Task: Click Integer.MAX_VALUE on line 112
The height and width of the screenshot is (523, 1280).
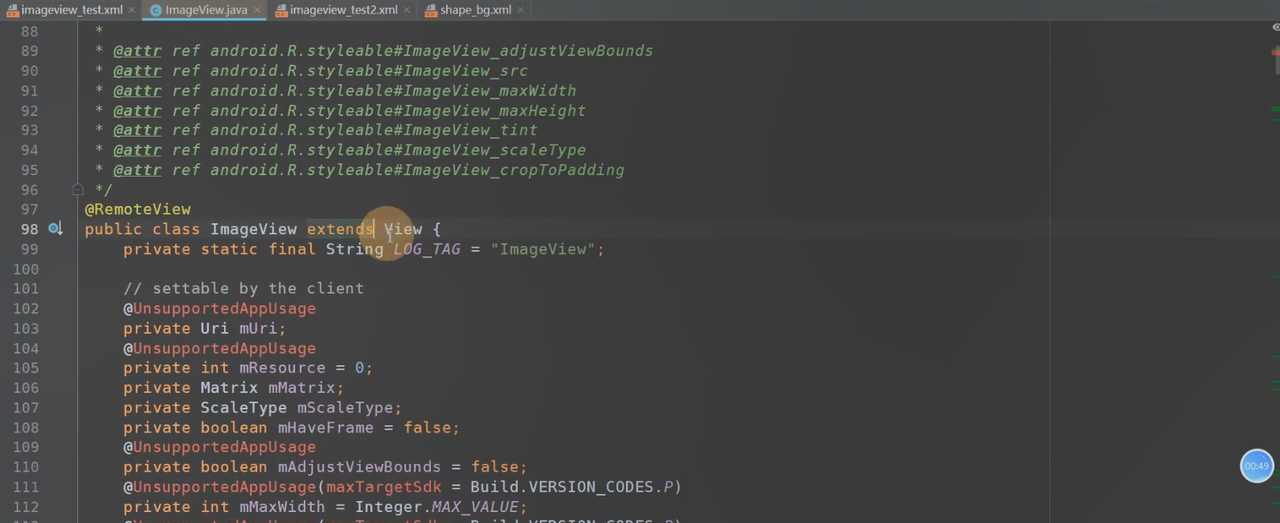Action: (x=436, y=507)
